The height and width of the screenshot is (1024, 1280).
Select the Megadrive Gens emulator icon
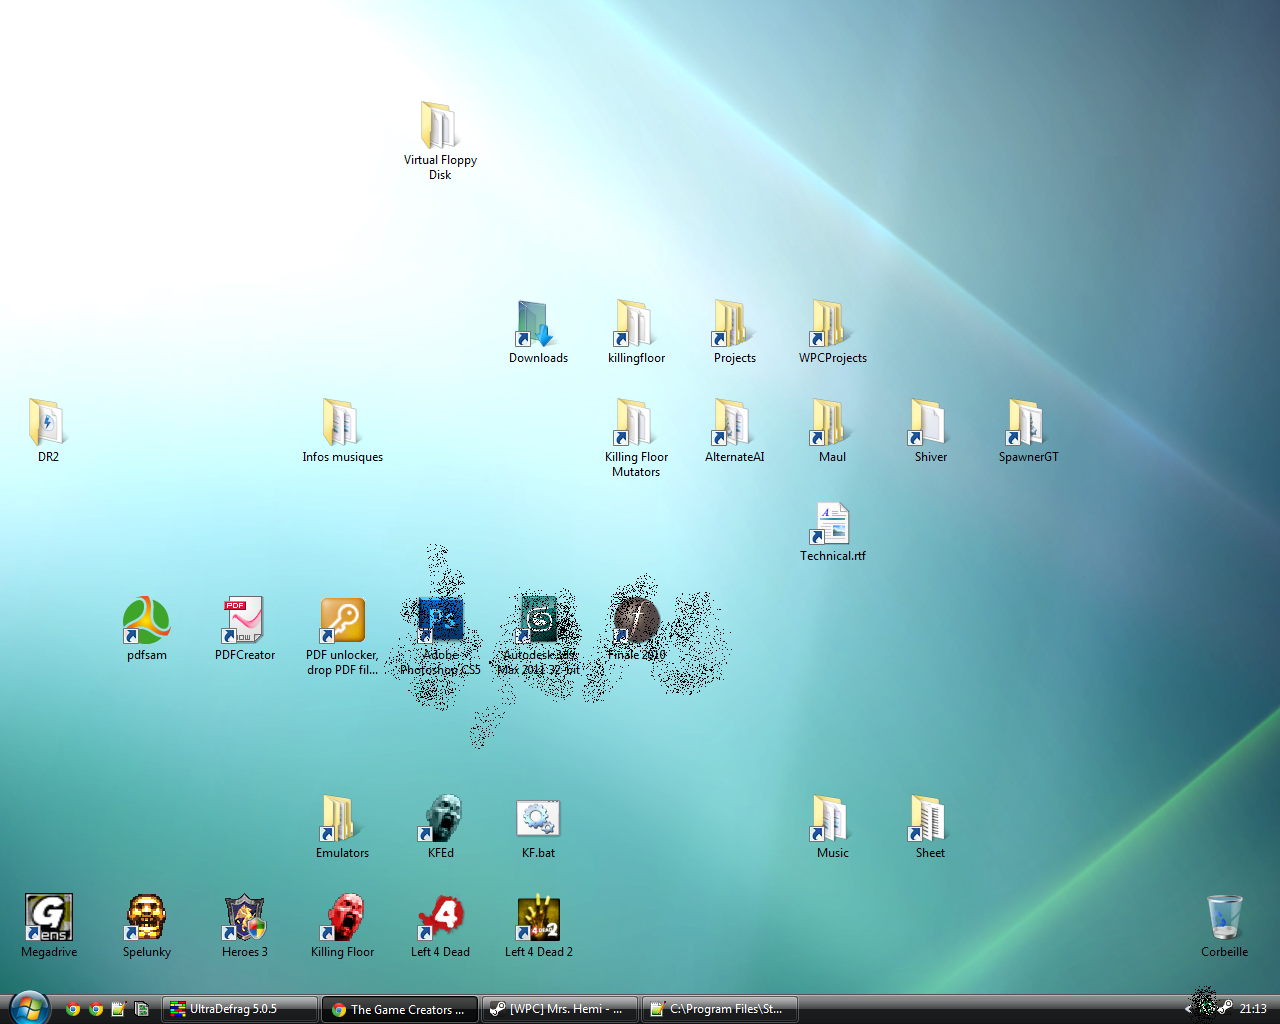48,918
